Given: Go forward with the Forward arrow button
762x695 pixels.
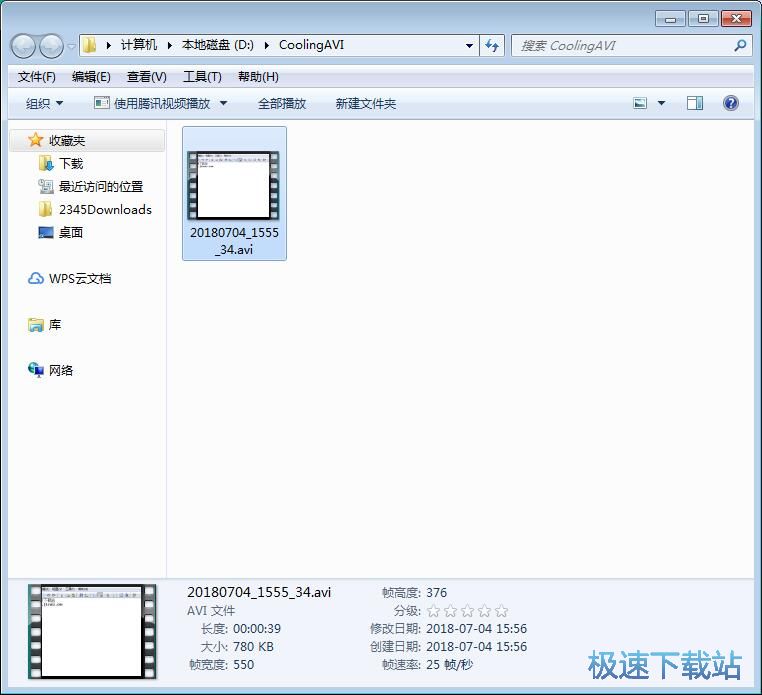Looking at the screenshot, I should [51, 46].
